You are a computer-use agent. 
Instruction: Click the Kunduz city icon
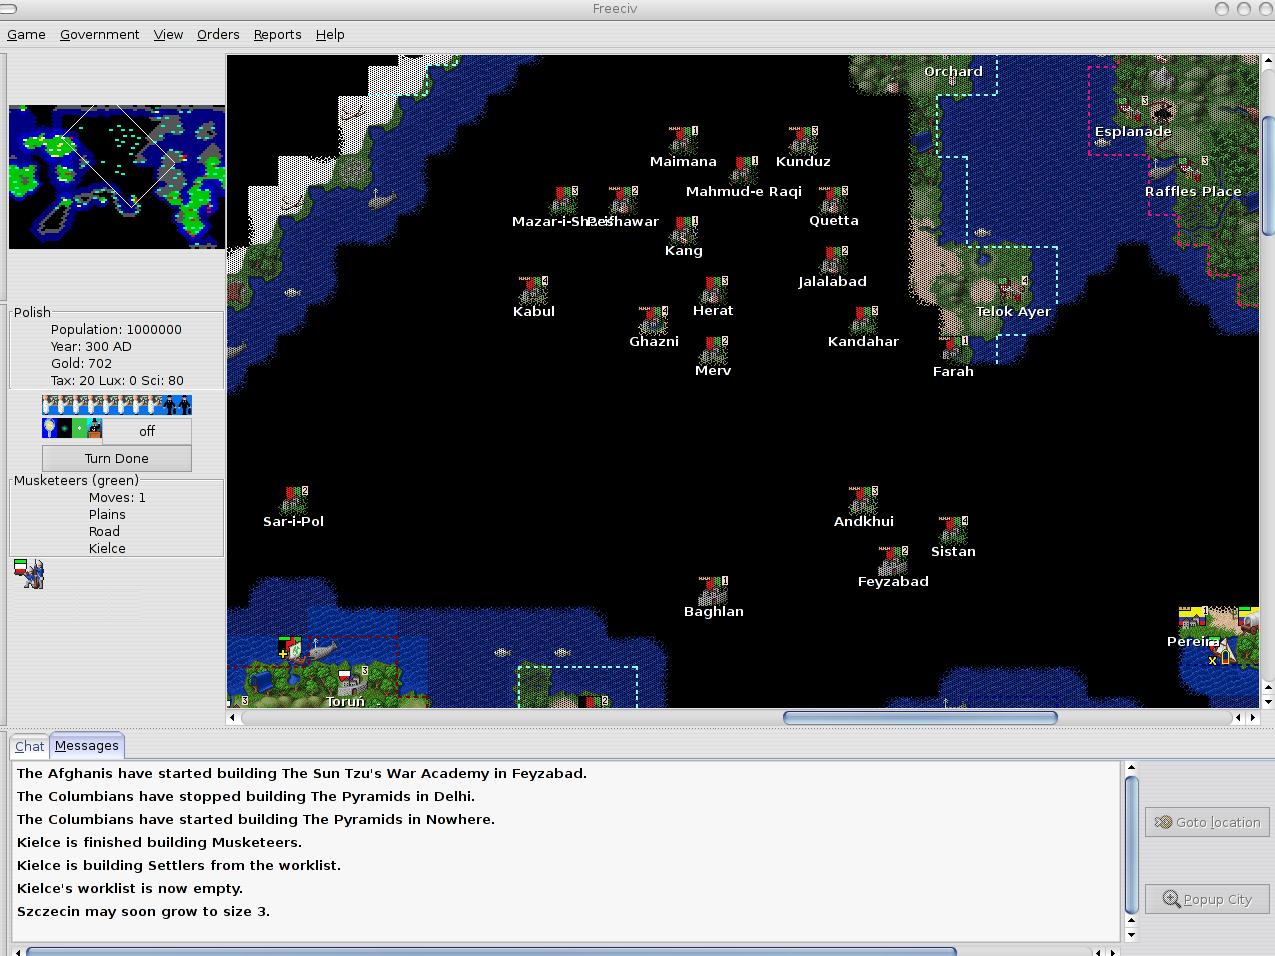click(803, 140)
